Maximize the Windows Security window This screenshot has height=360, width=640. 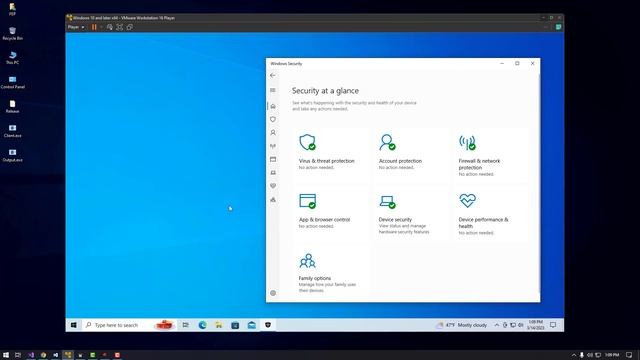pos(517,63)
